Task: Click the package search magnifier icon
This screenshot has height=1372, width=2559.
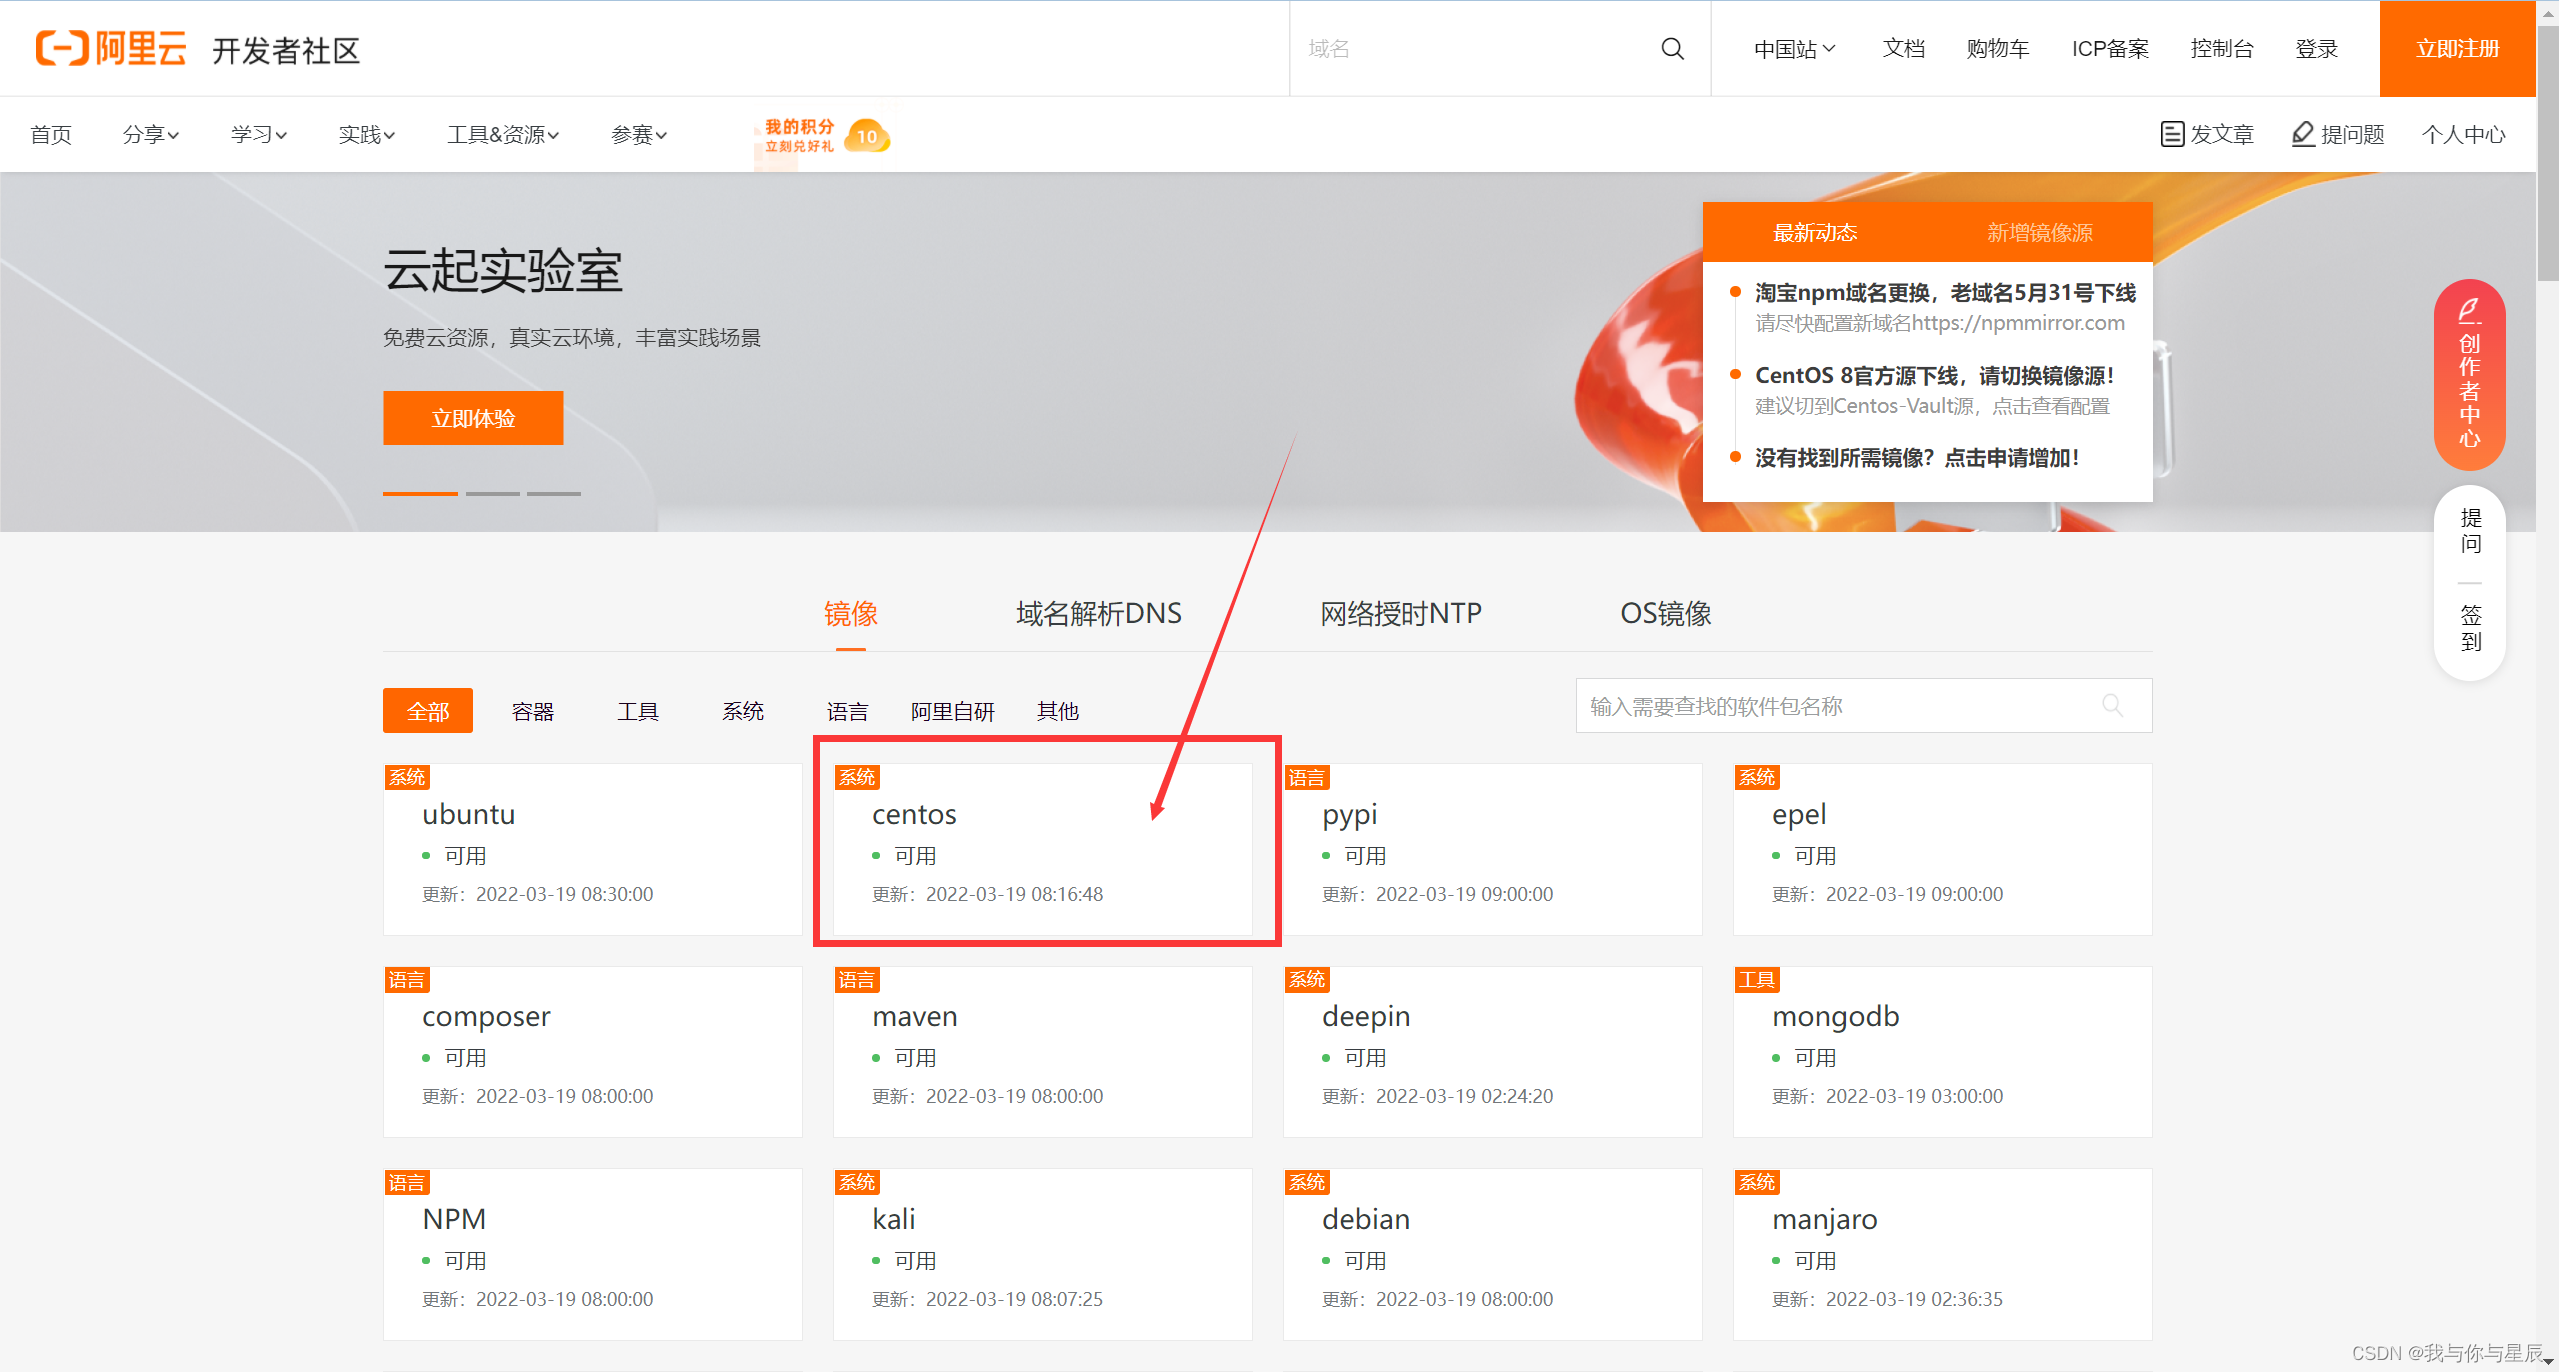Action: (x=2112, y=706)
